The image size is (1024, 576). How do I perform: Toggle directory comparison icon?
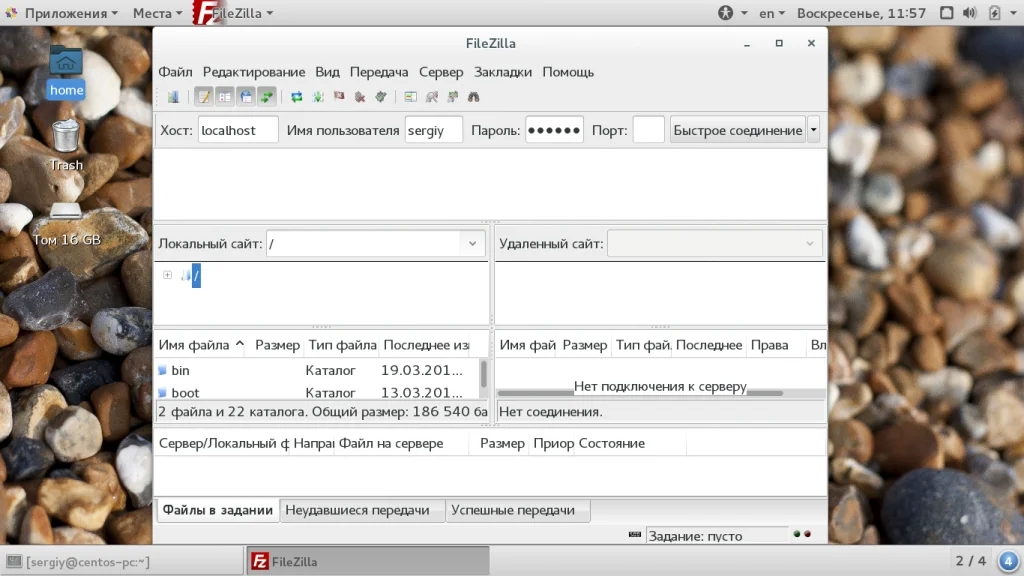[x=432, y=97]
